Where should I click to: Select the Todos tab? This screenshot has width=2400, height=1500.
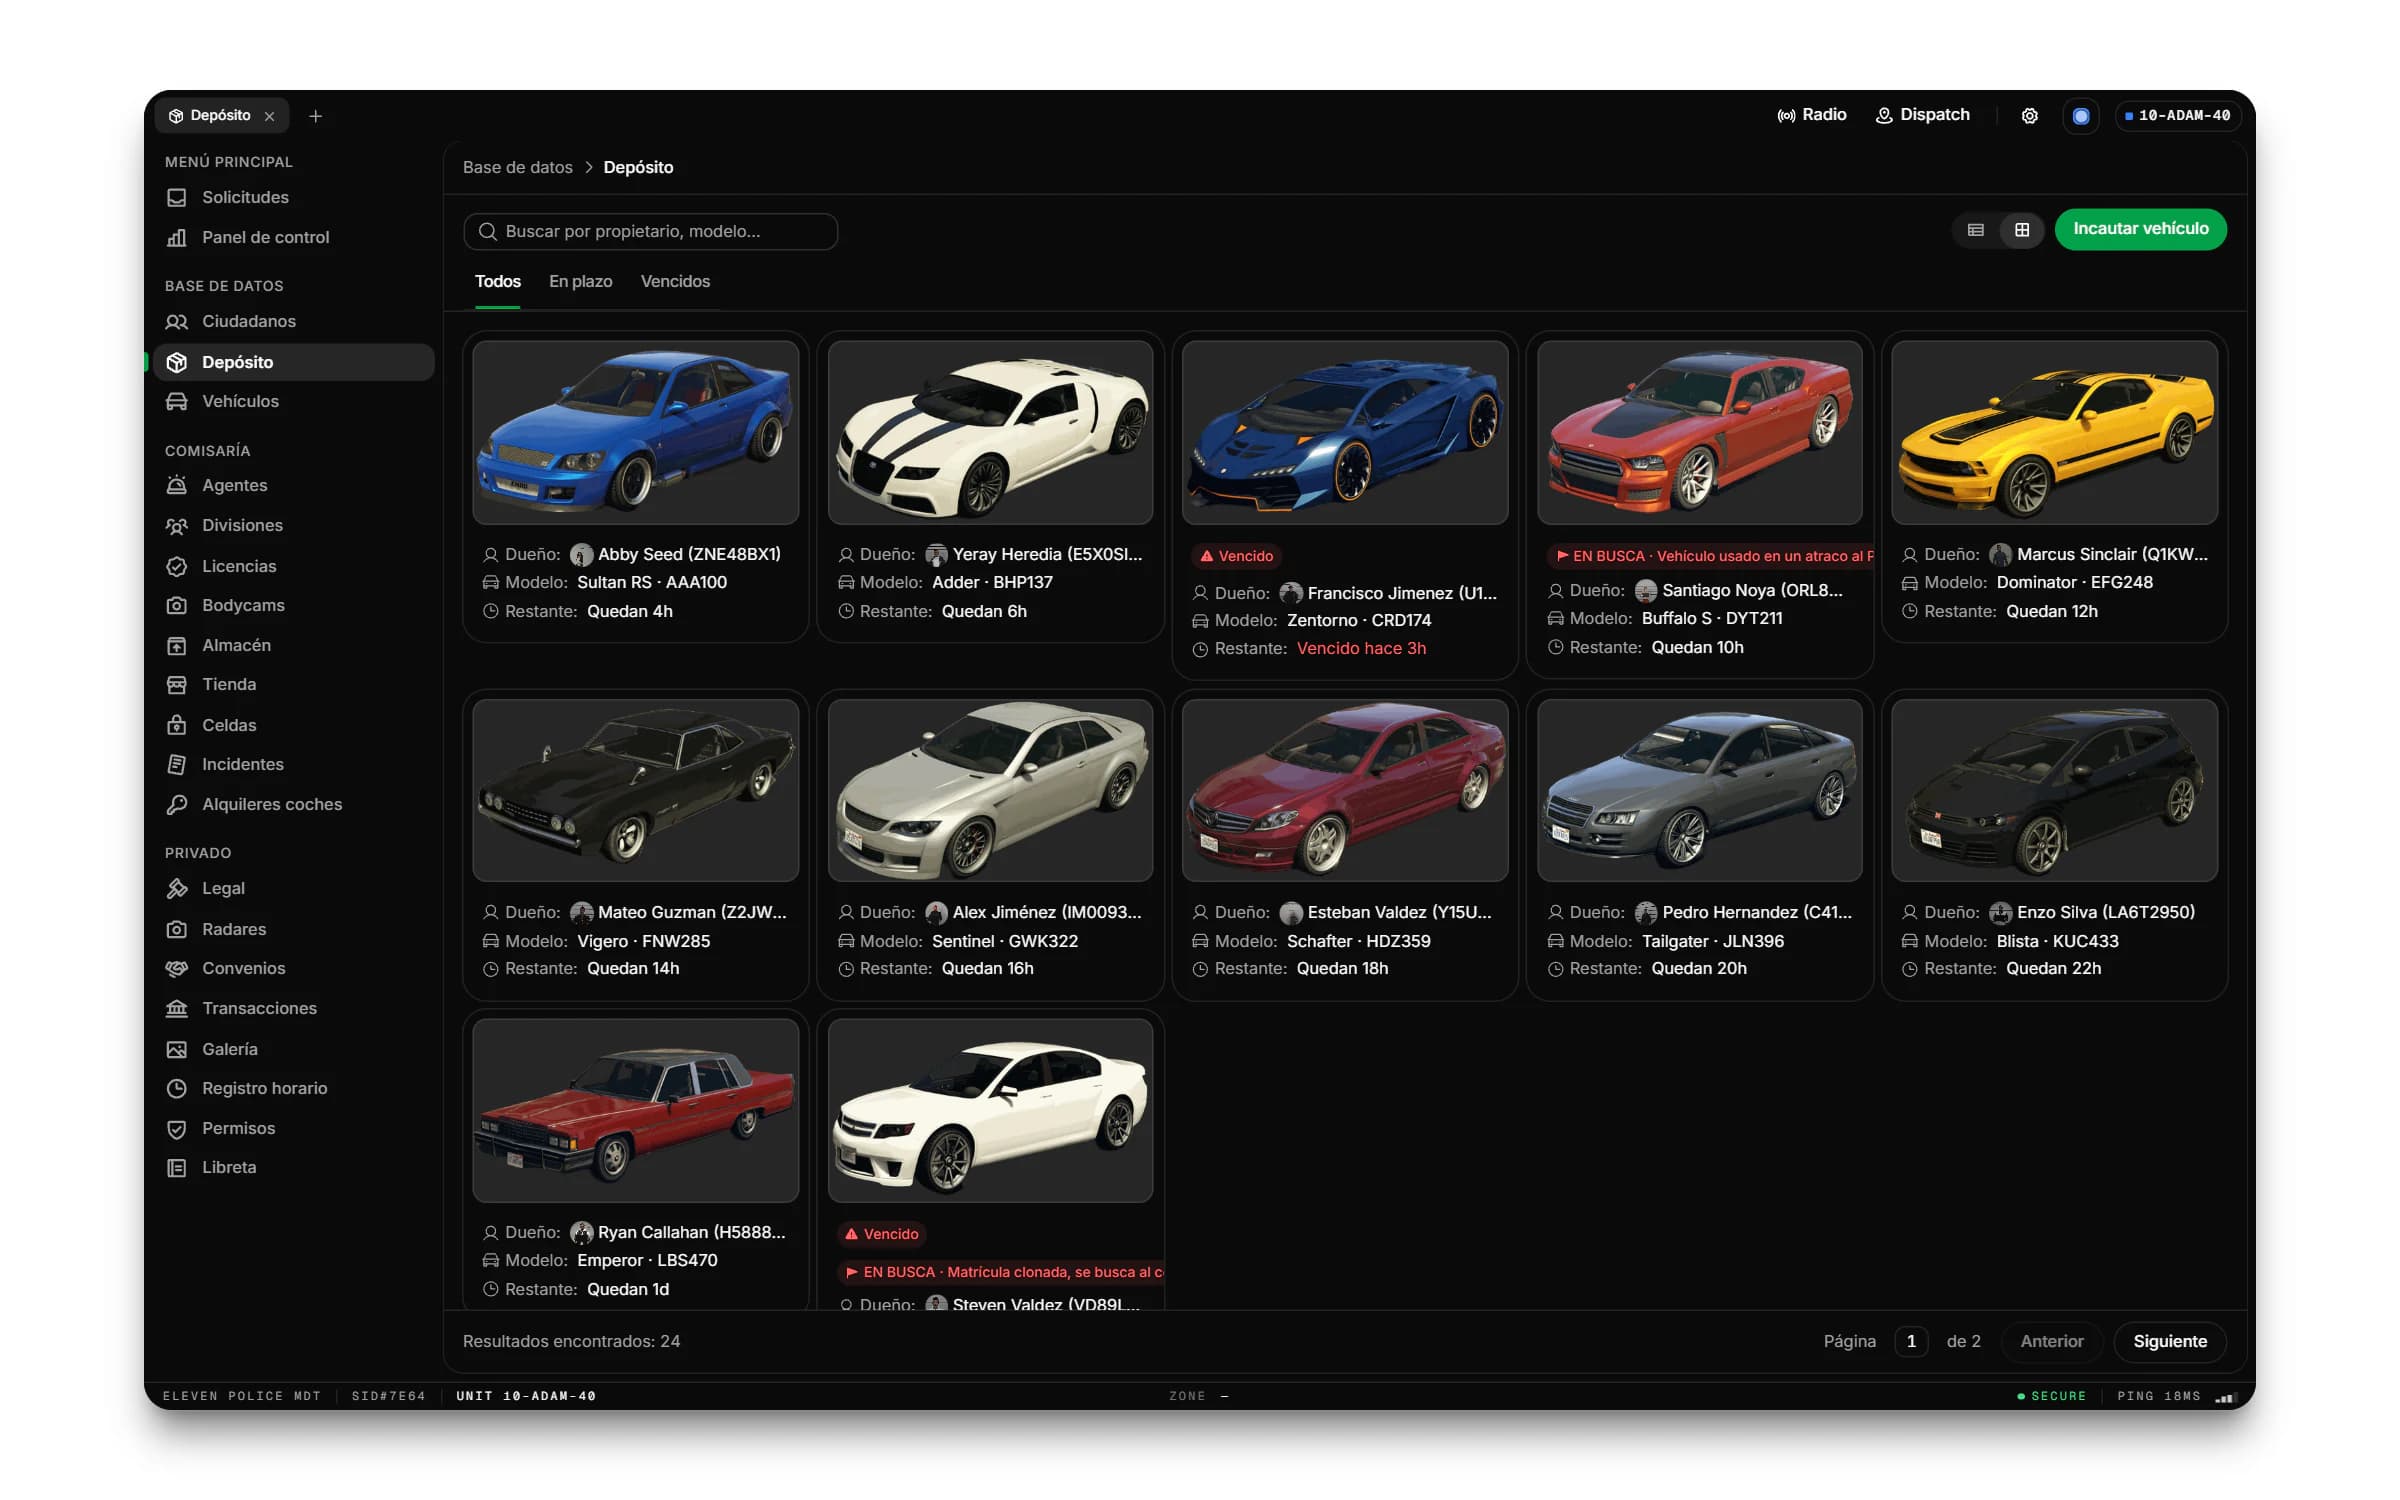497,282
